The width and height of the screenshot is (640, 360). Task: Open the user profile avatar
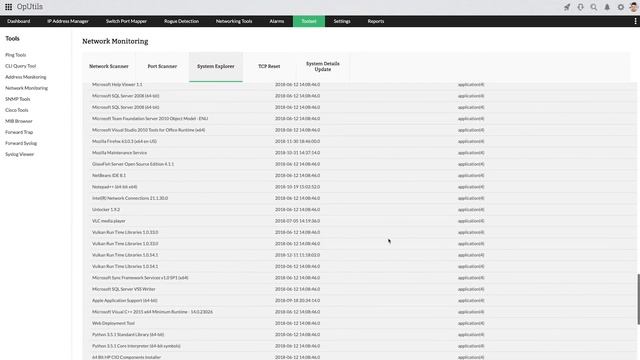tap(633, 7)
